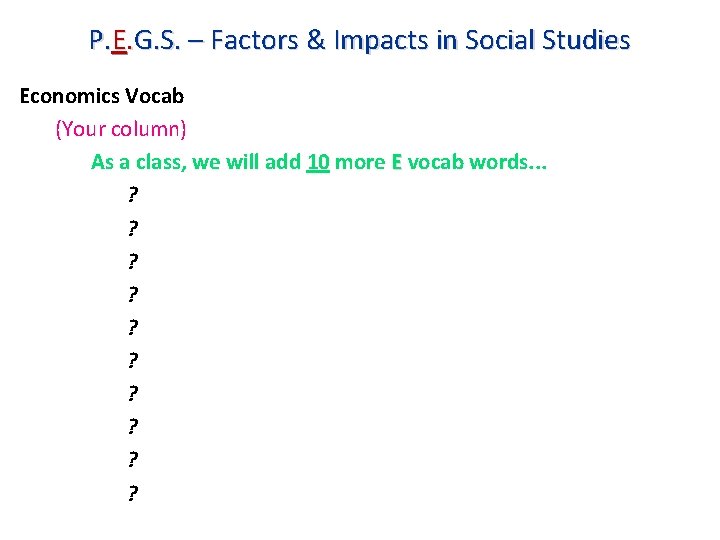The width and height of the screenshot is (720, 540).
Task: Click the red underlined E in the title
Action: coord(119,40)
